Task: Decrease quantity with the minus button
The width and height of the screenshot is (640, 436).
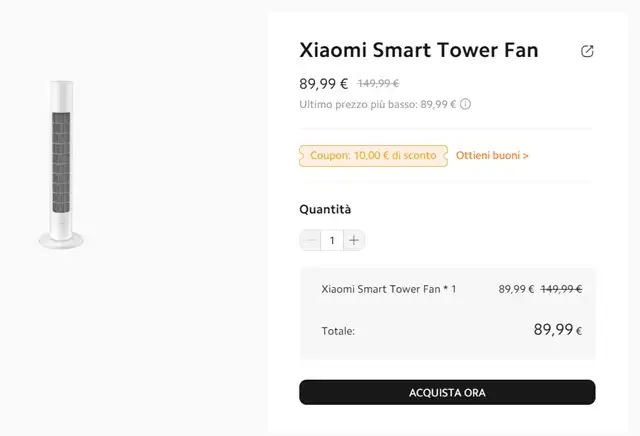Action: [x=311, y=240]
